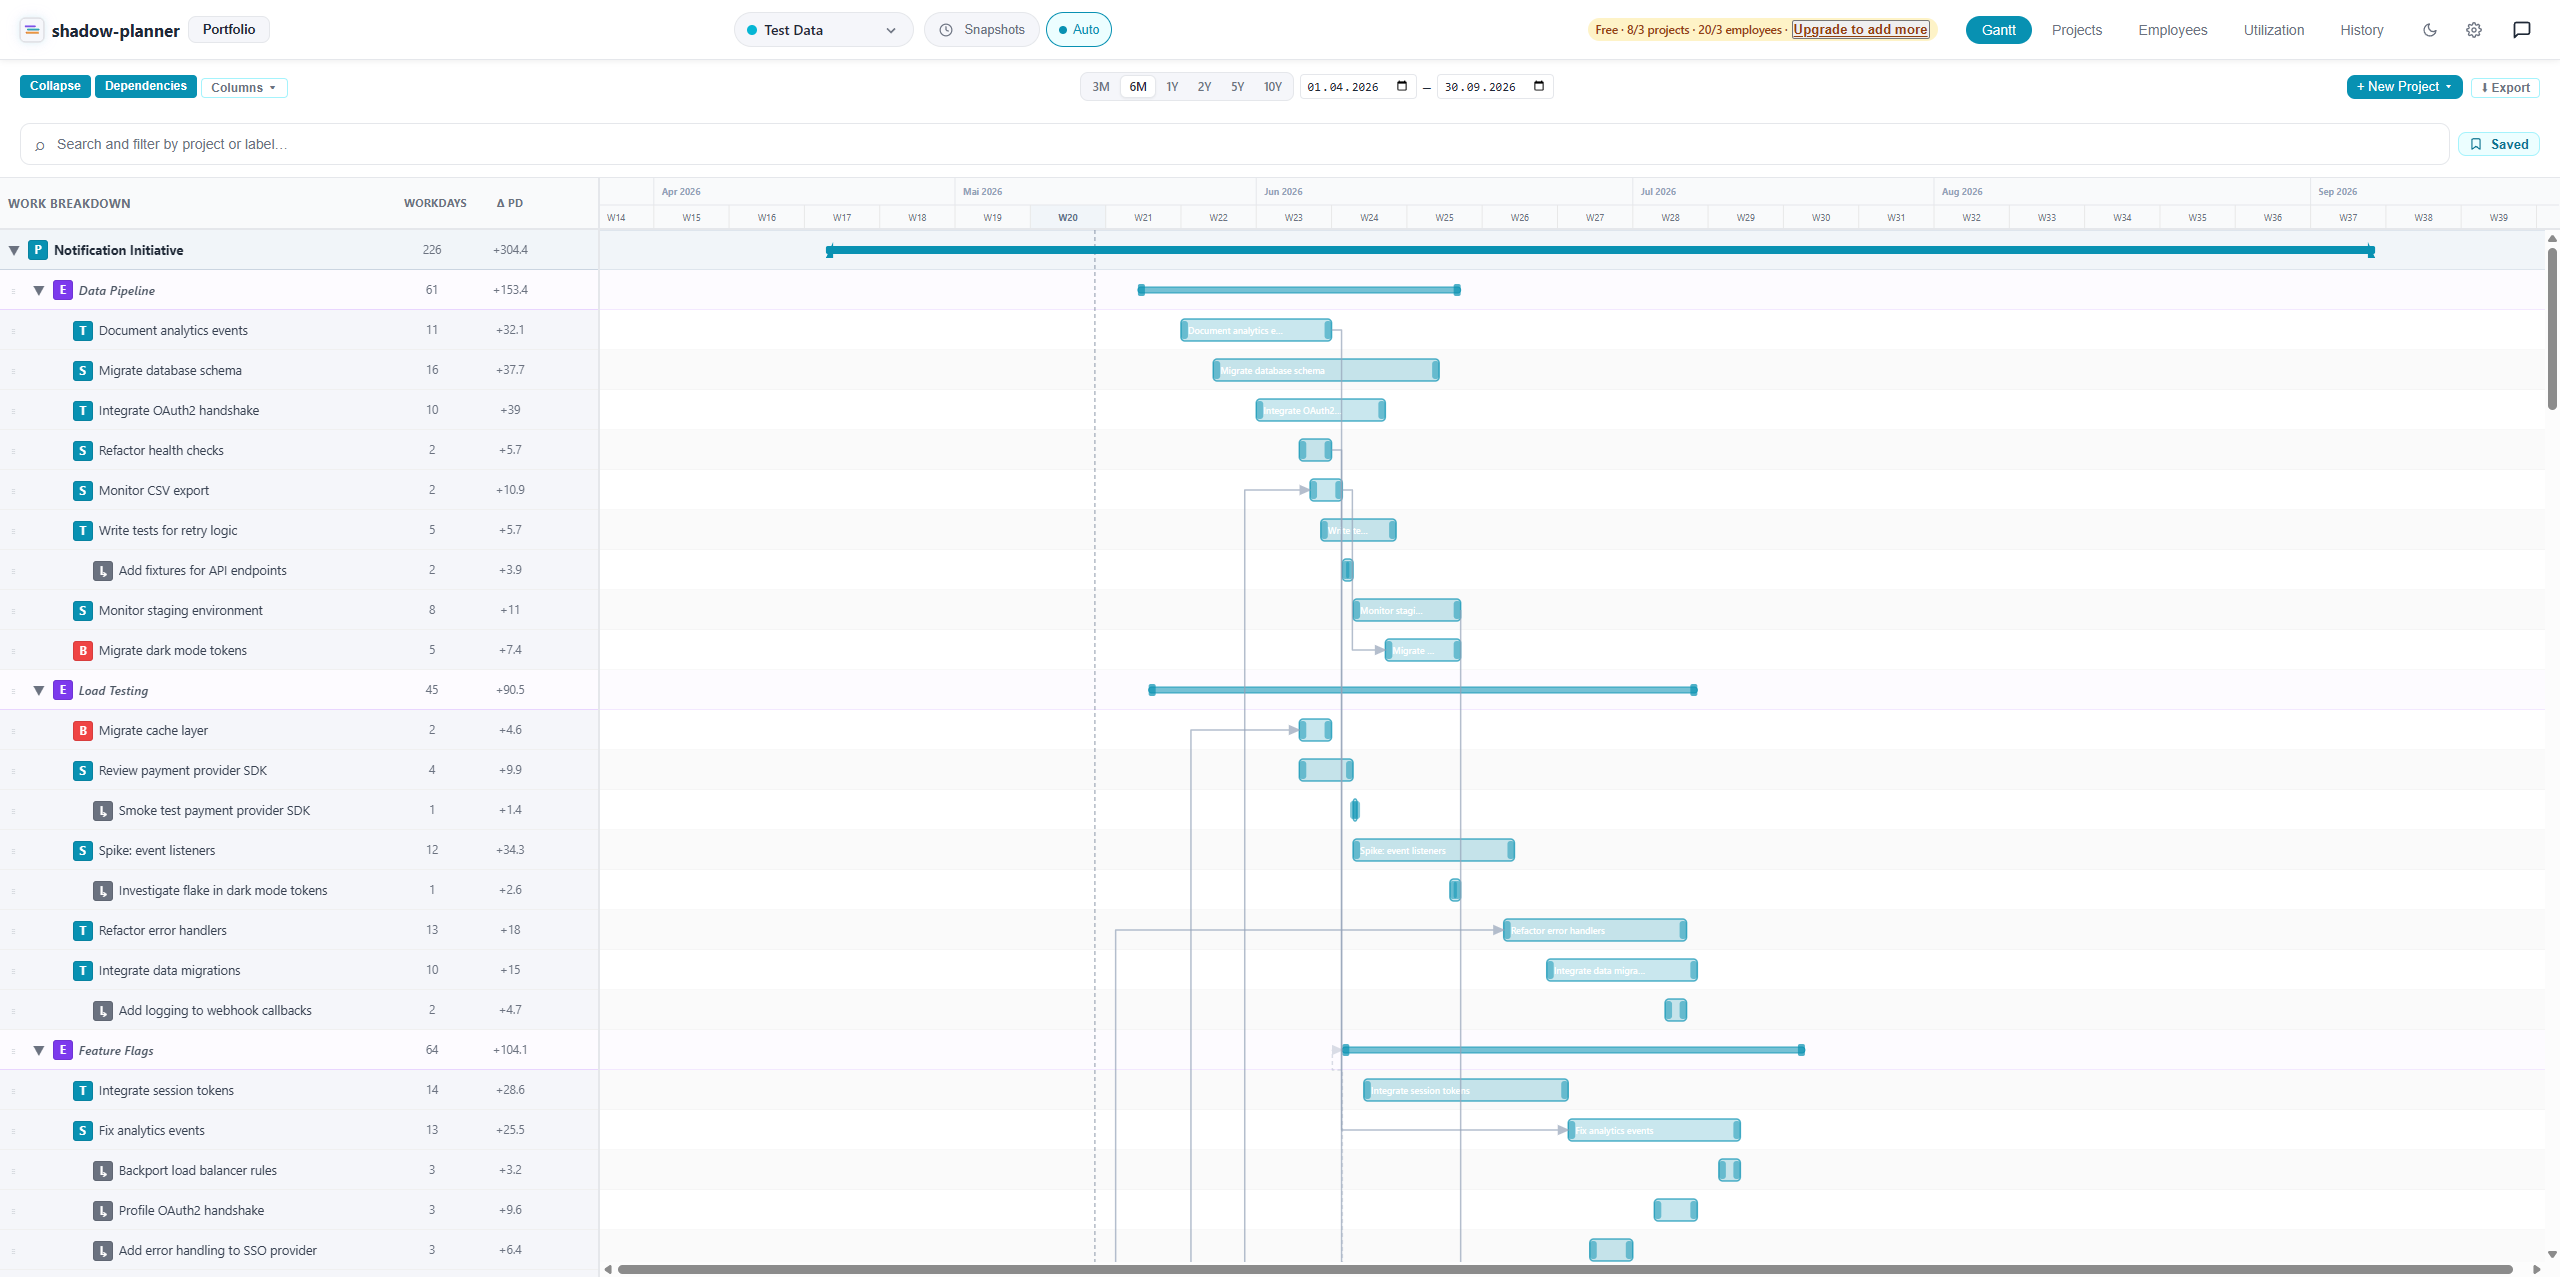This screenshot has width=2560, height=1277.
Task: Select the 3M time range
Action: (1101, 87)
